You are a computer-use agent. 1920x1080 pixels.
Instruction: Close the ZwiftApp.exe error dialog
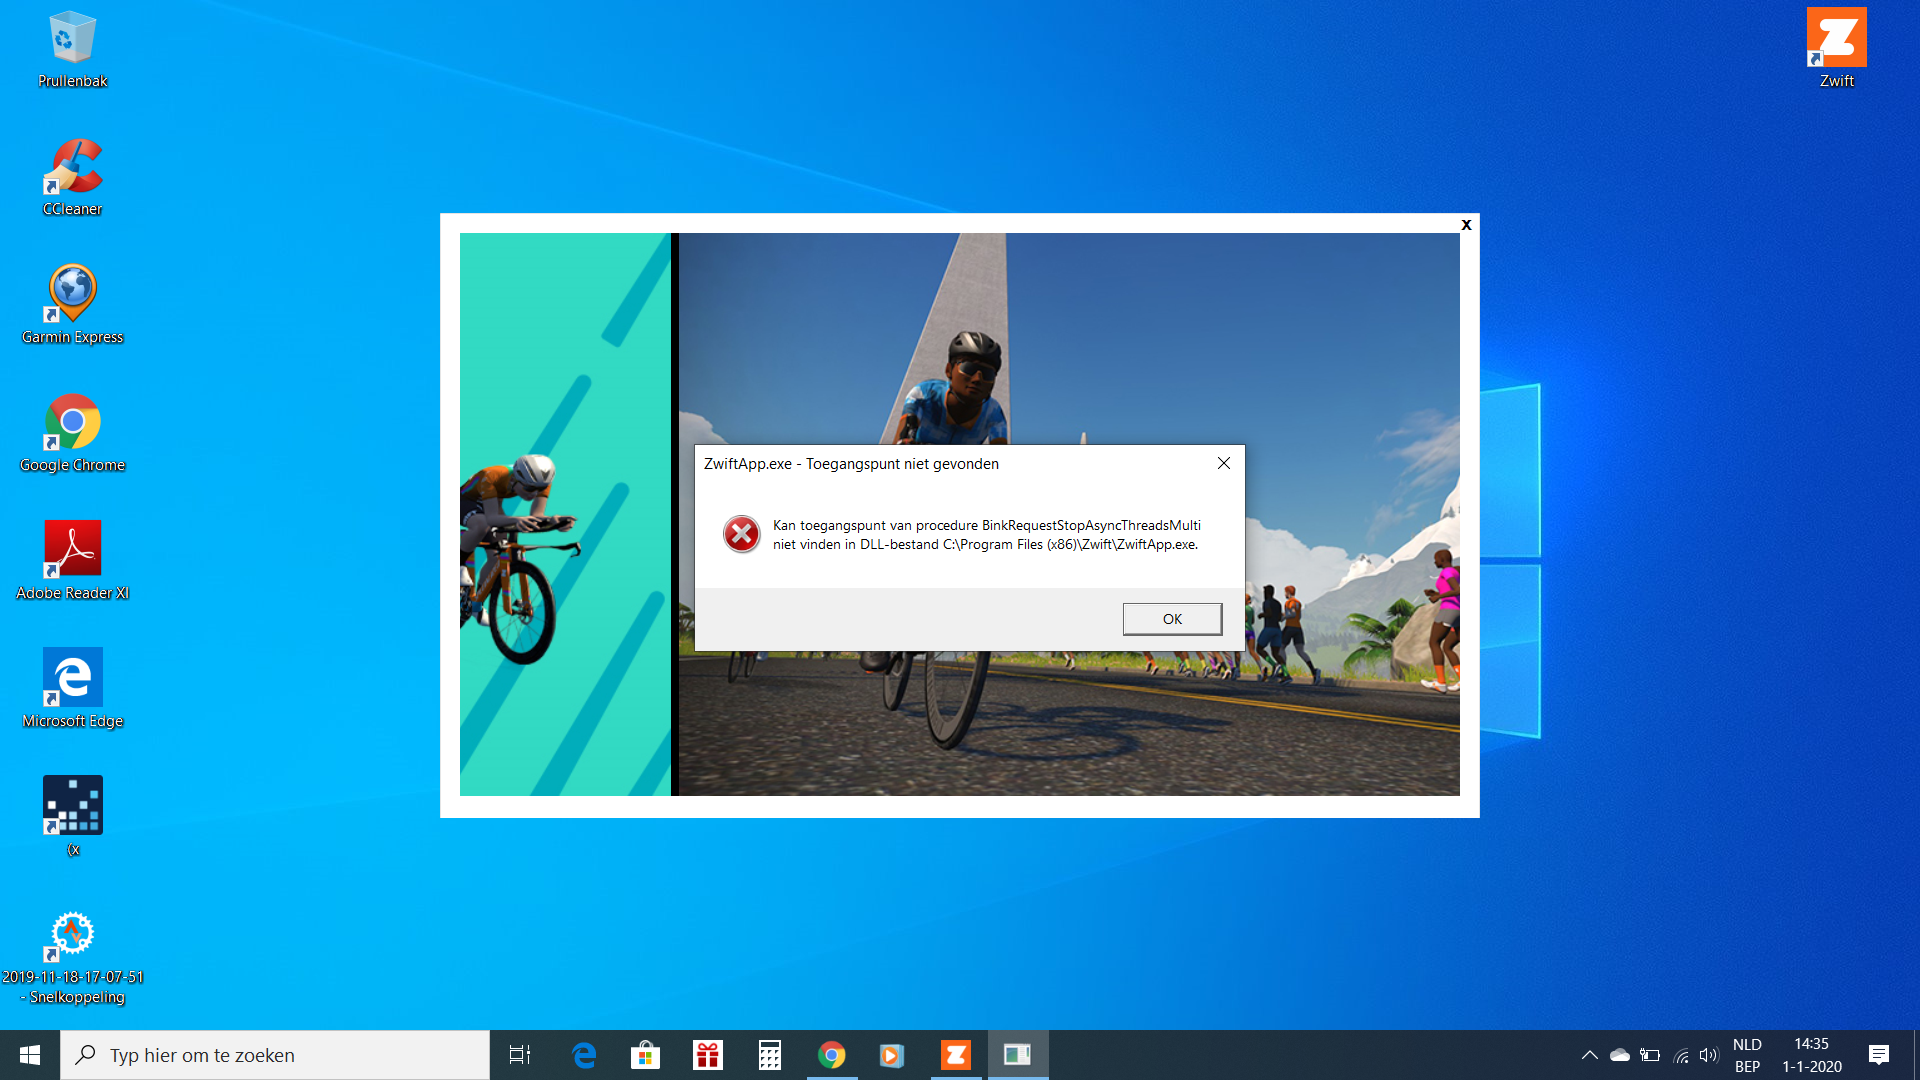(x=1223, y=463)
